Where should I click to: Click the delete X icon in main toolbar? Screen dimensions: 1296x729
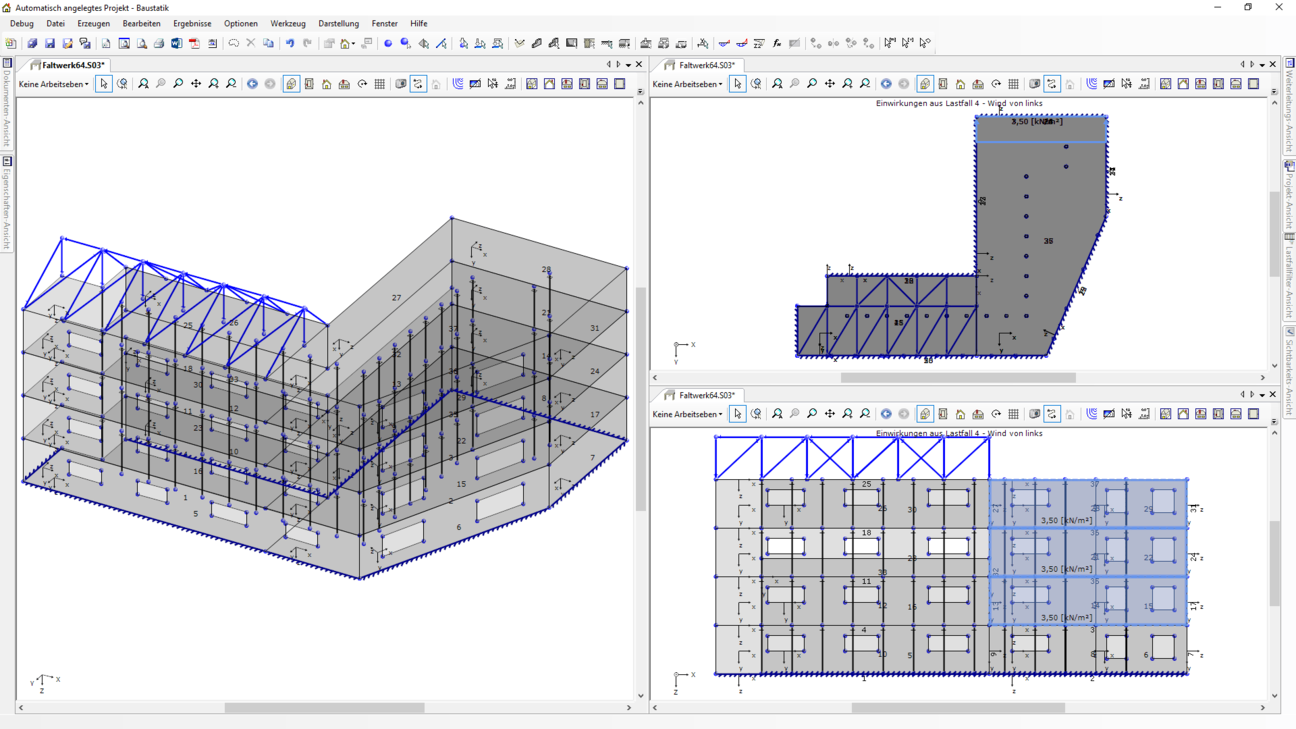(x=251, y=44)
